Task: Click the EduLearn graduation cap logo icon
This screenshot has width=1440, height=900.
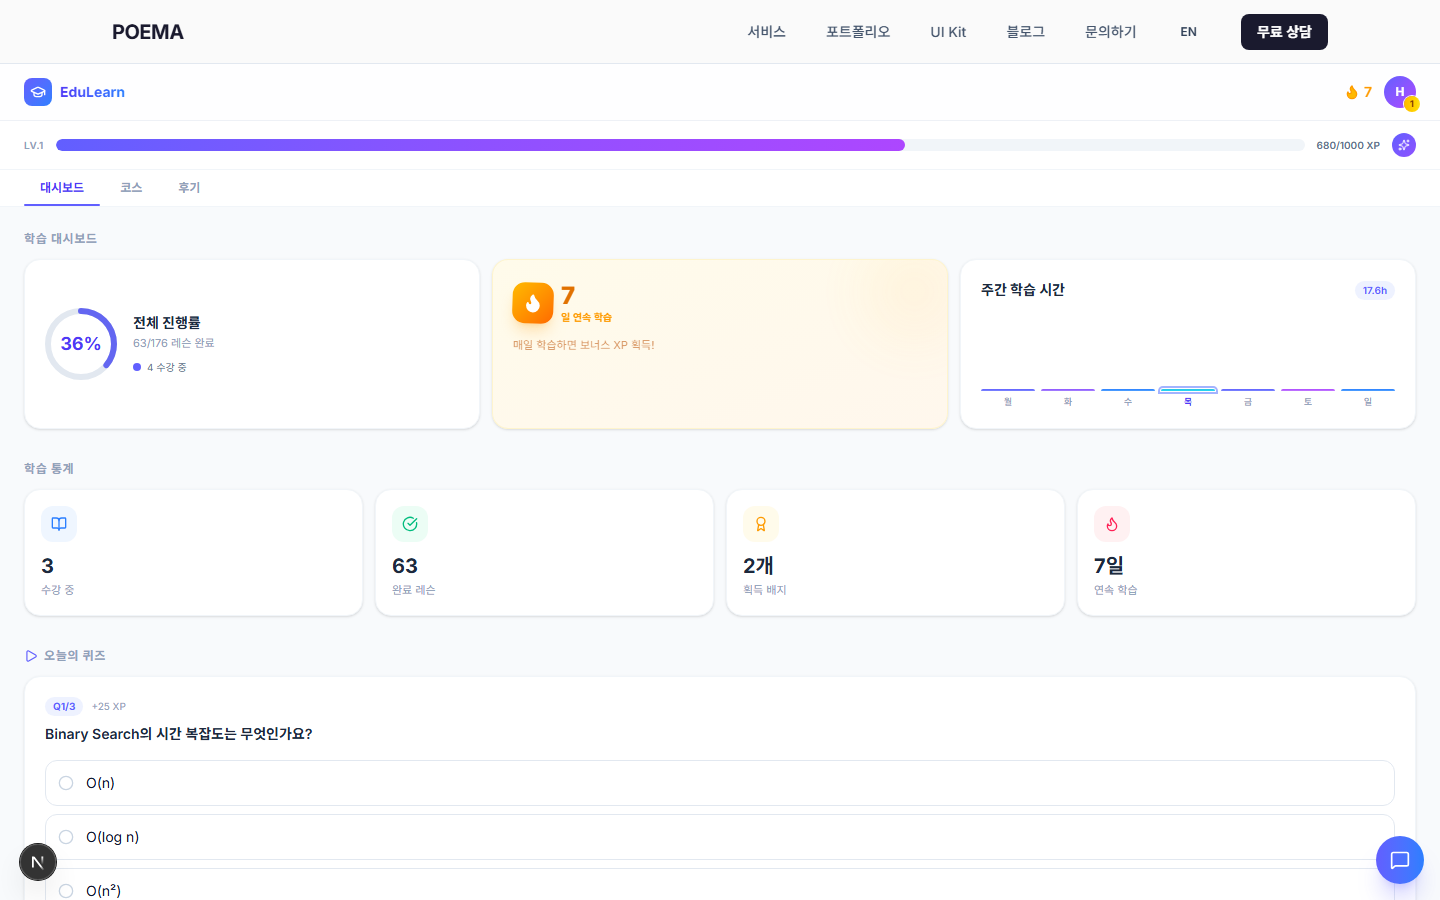Action: 38,92
